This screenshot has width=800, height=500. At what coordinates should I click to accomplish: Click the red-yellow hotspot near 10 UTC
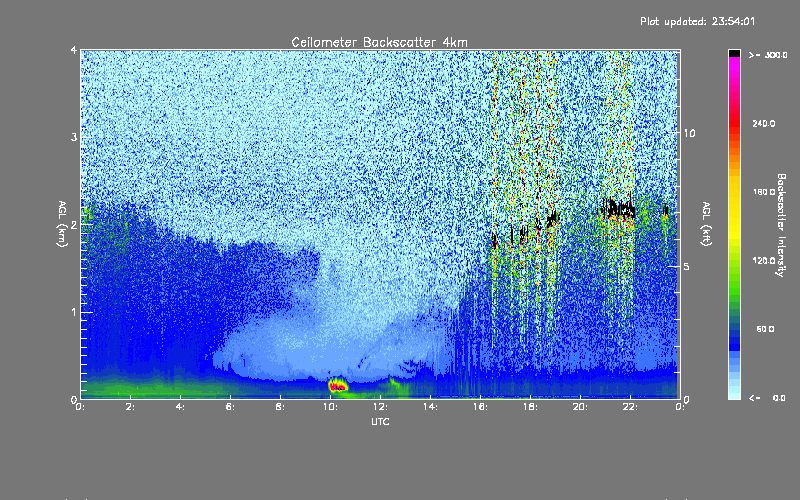point(337,385)
